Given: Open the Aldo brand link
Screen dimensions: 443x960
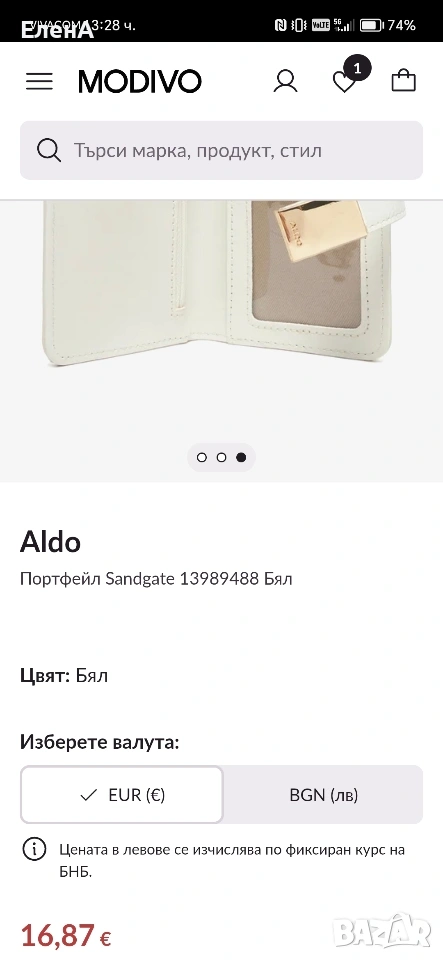Looking at the screenshot, I should tap(50, 542).
